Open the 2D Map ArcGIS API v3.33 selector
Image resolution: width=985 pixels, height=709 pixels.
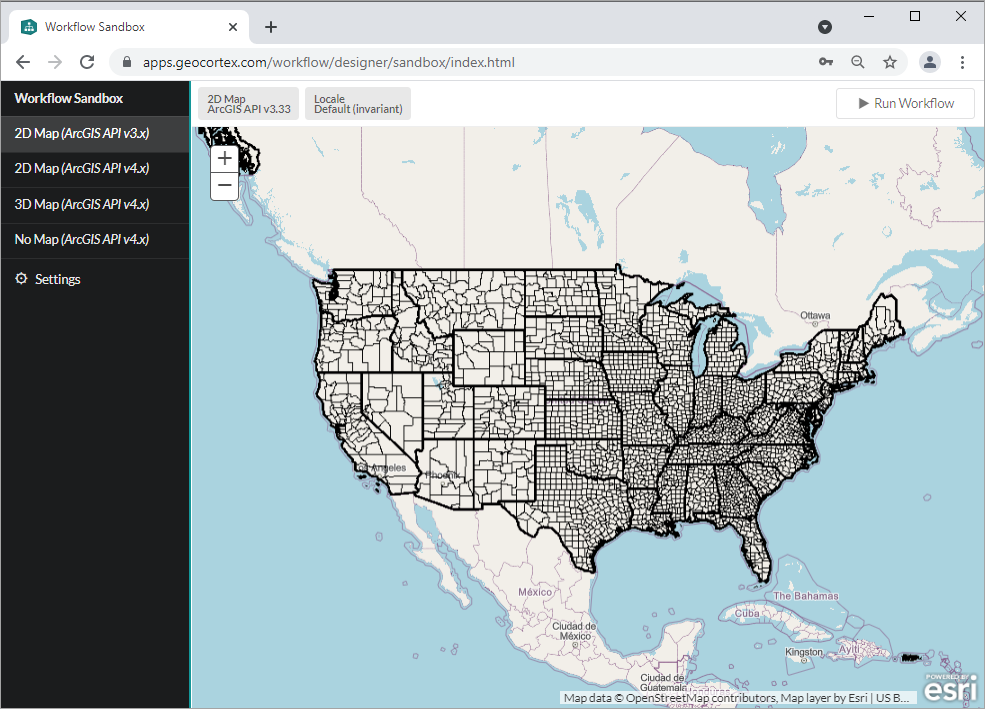click(x=247, y=103)
